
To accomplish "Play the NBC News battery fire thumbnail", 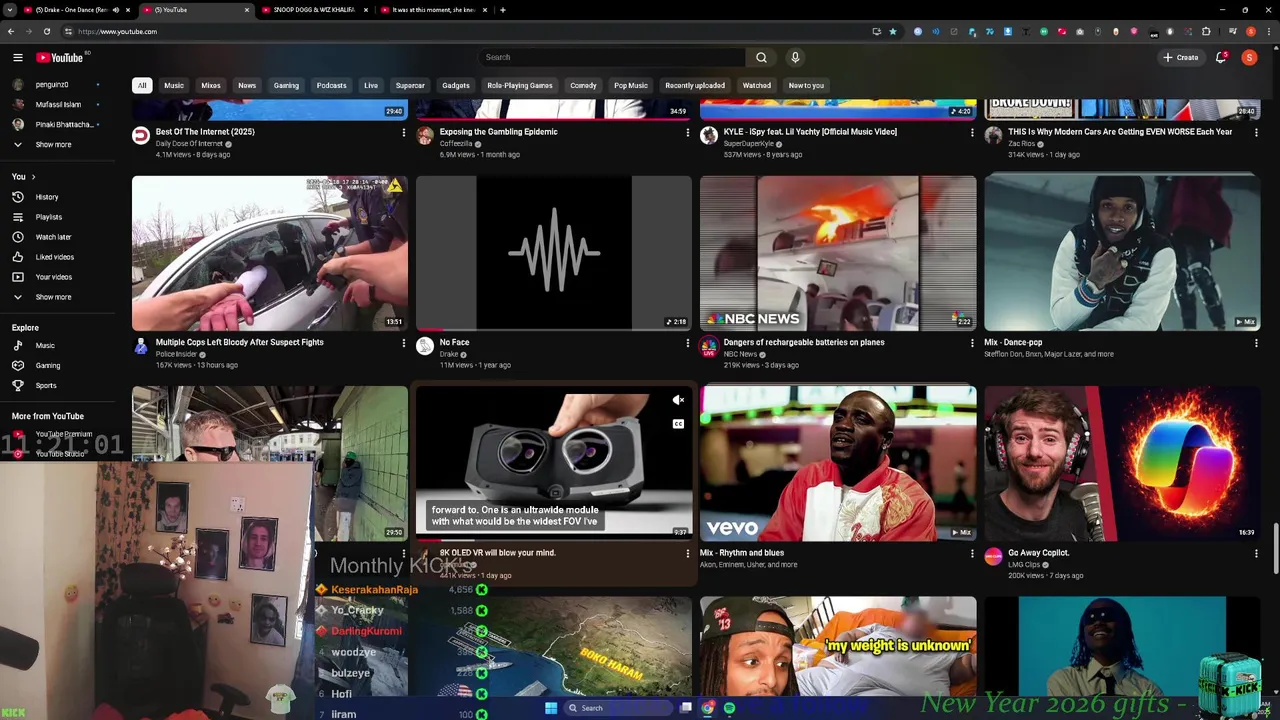I will (x=838, y=253).
